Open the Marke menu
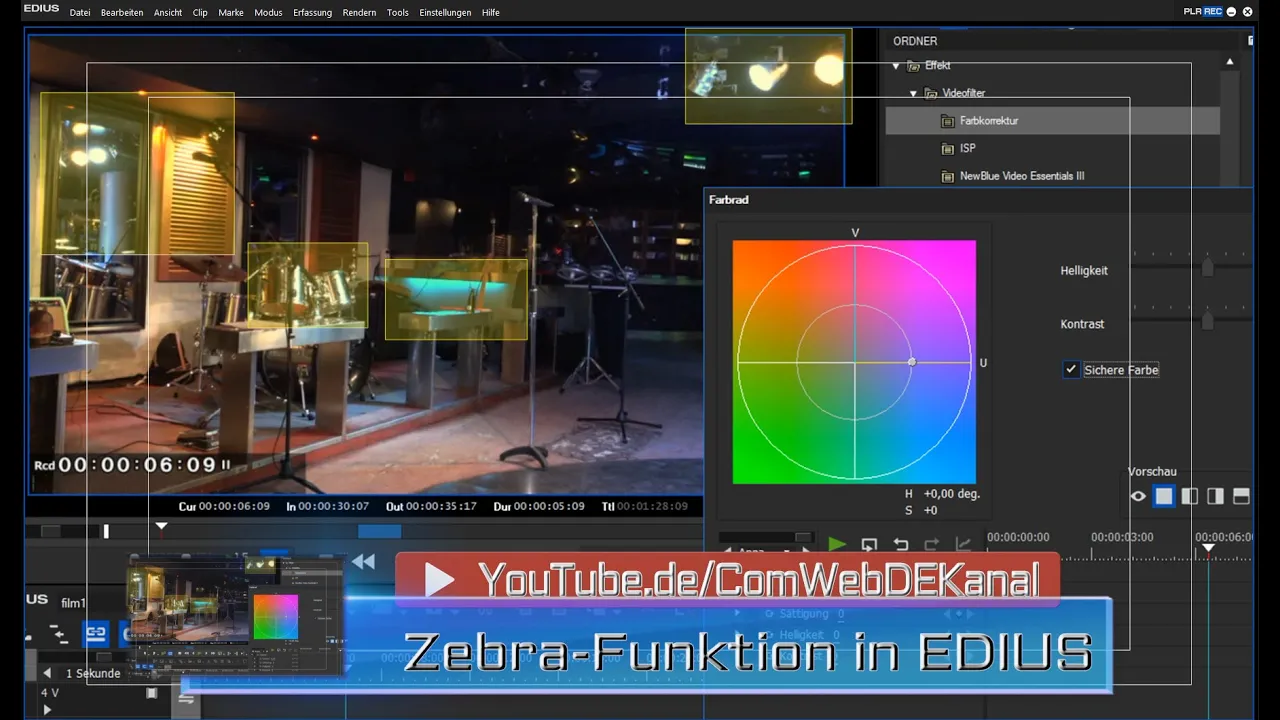 tap(231, 13)
